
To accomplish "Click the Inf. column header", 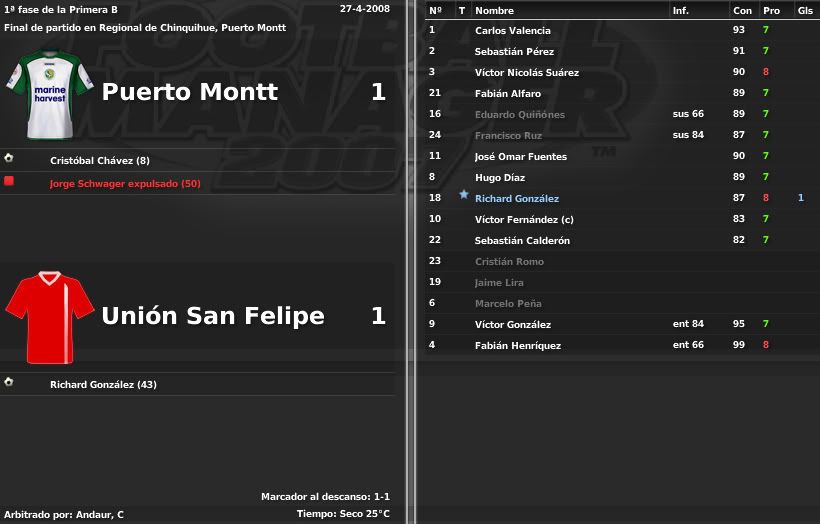I will click(680, 10).
